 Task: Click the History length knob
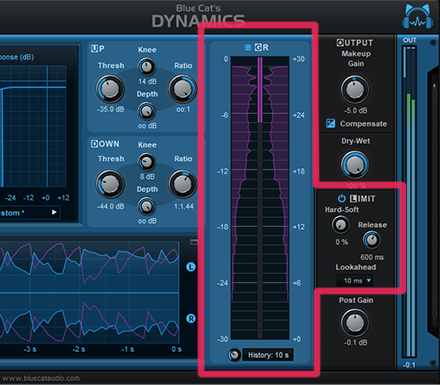(234, 355)
